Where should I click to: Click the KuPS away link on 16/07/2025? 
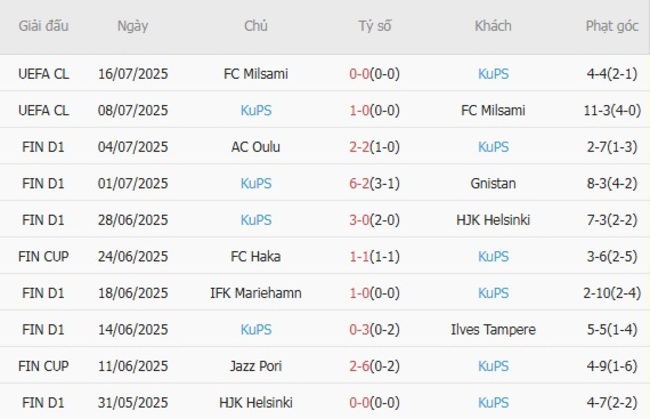click(x=493, y=74)
